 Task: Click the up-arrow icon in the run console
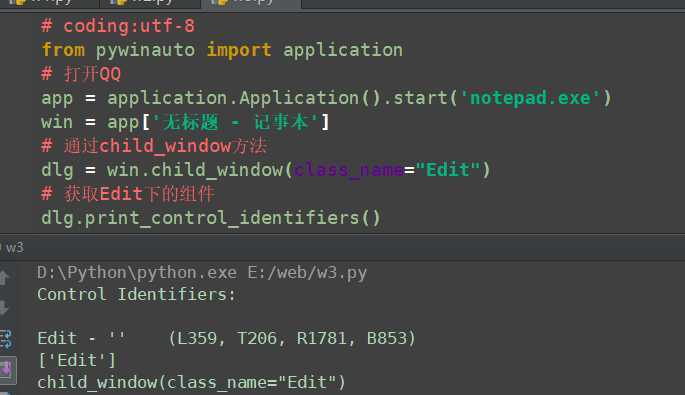(x=3, y=278)
